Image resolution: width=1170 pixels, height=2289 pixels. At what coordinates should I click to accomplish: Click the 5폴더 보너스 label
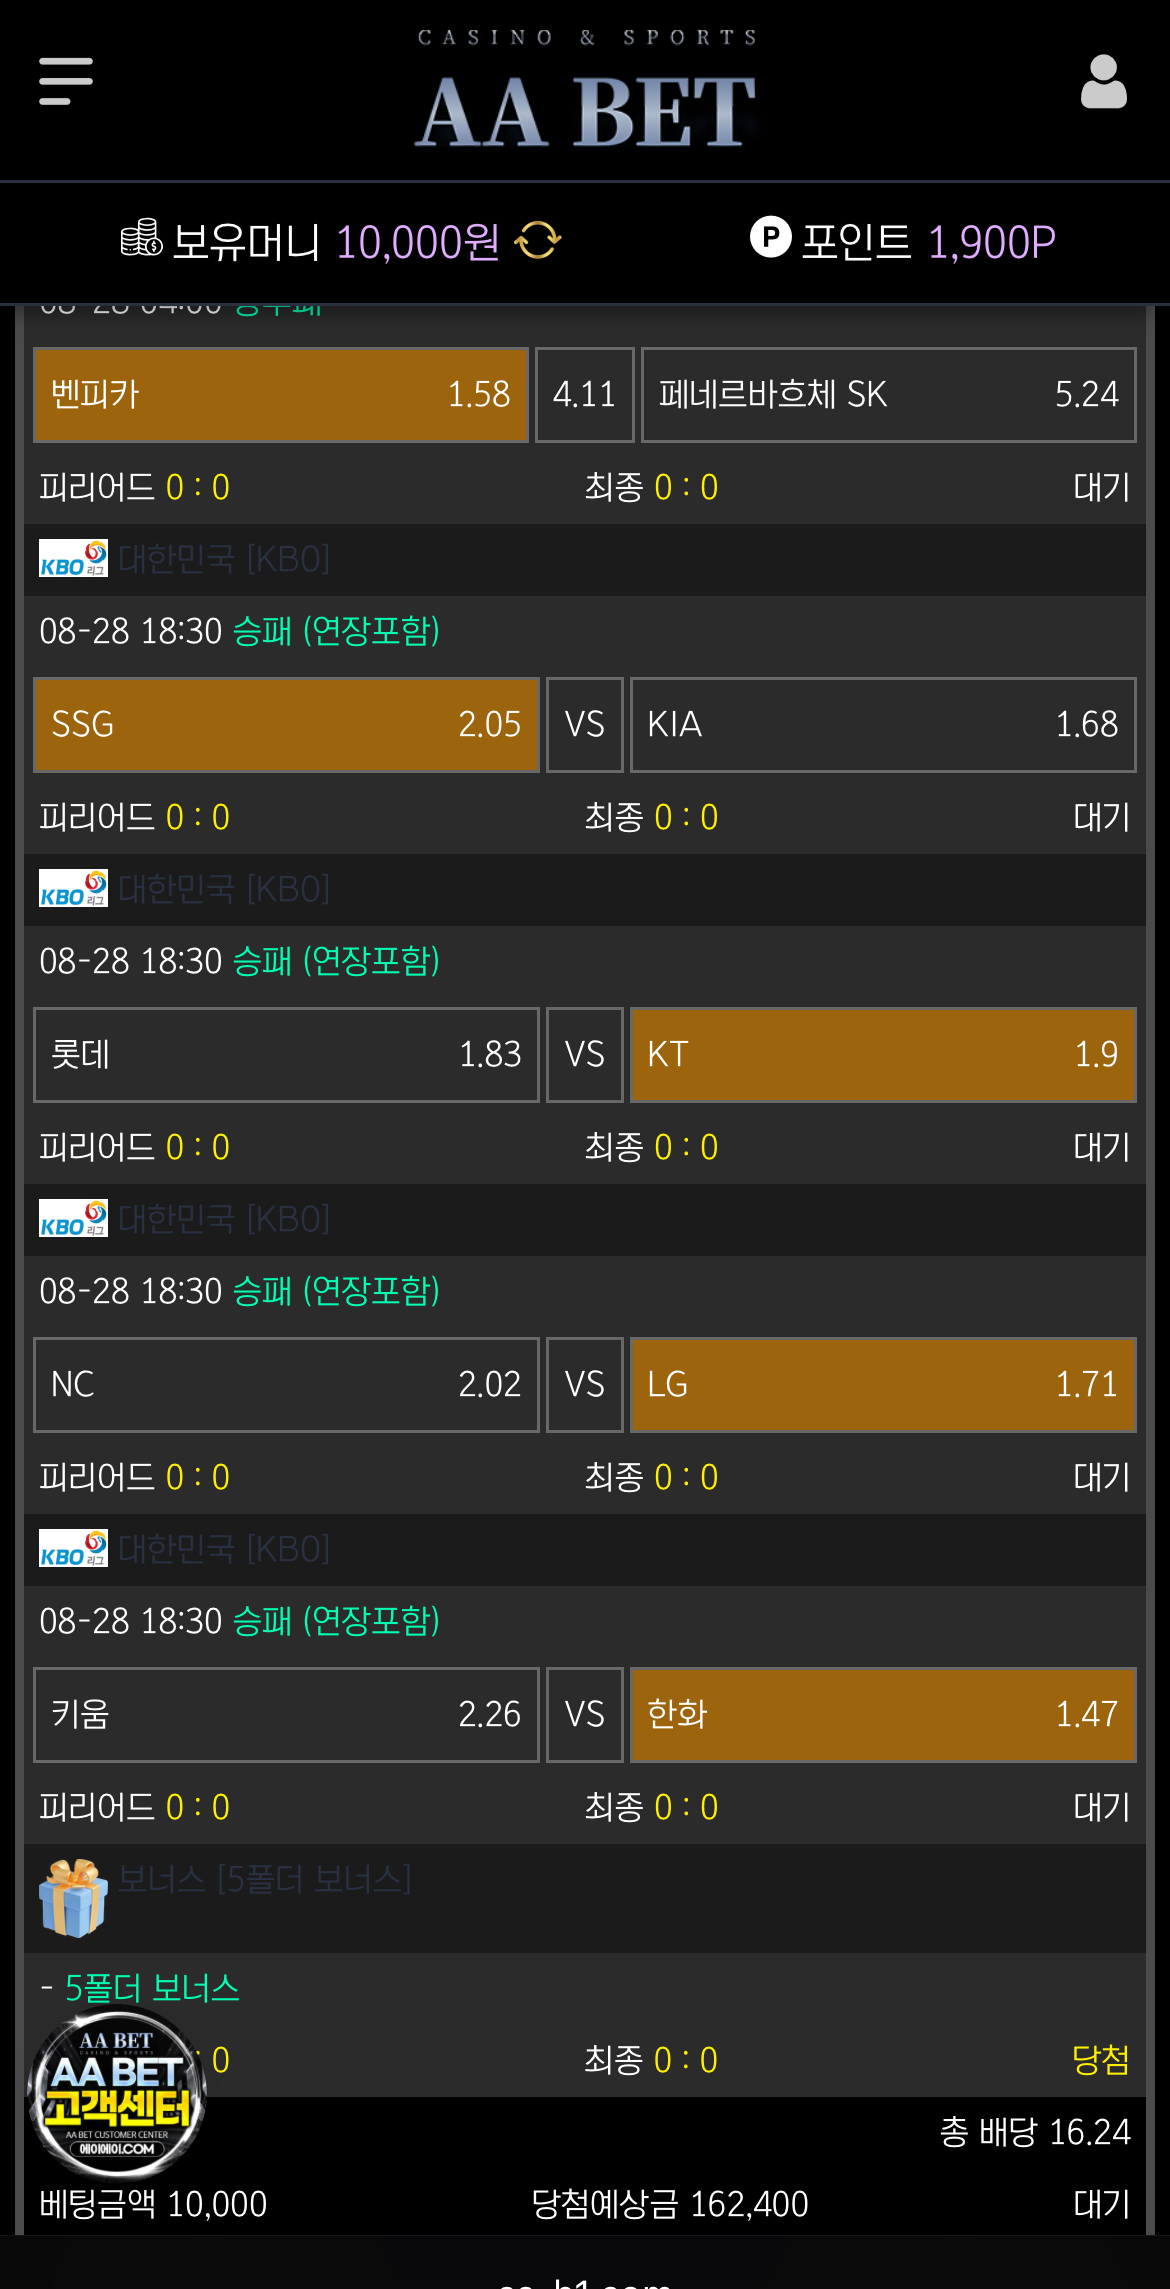152,1988
